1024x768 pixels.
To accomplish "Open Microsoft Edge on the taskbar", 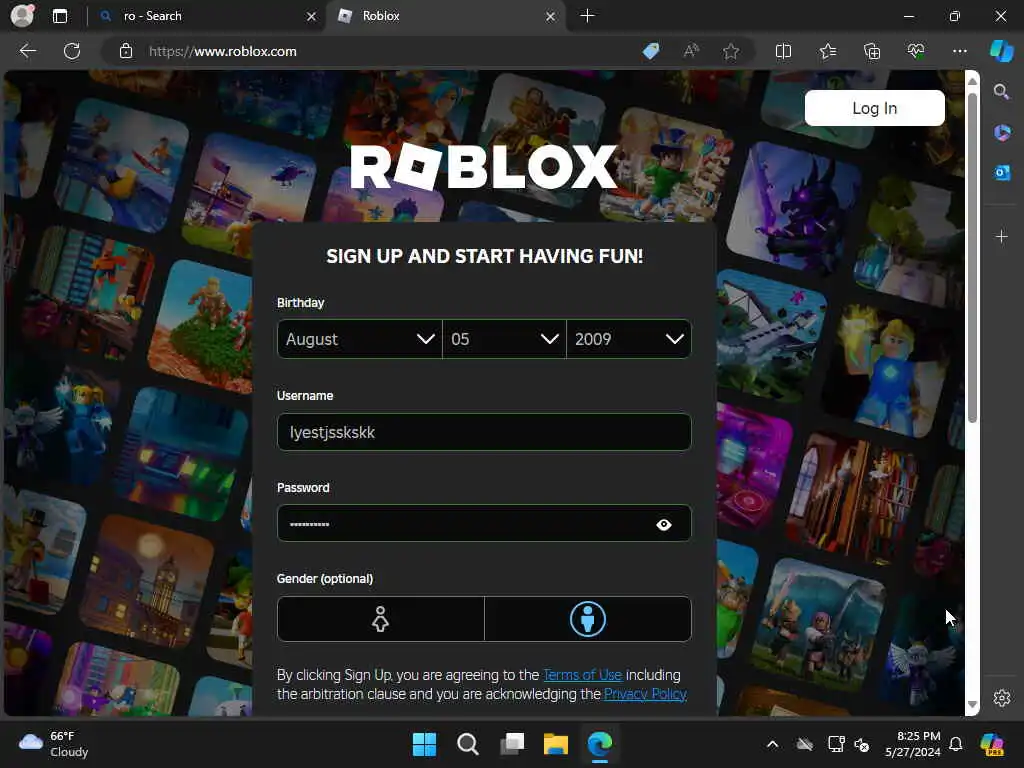I will (600, 744).
